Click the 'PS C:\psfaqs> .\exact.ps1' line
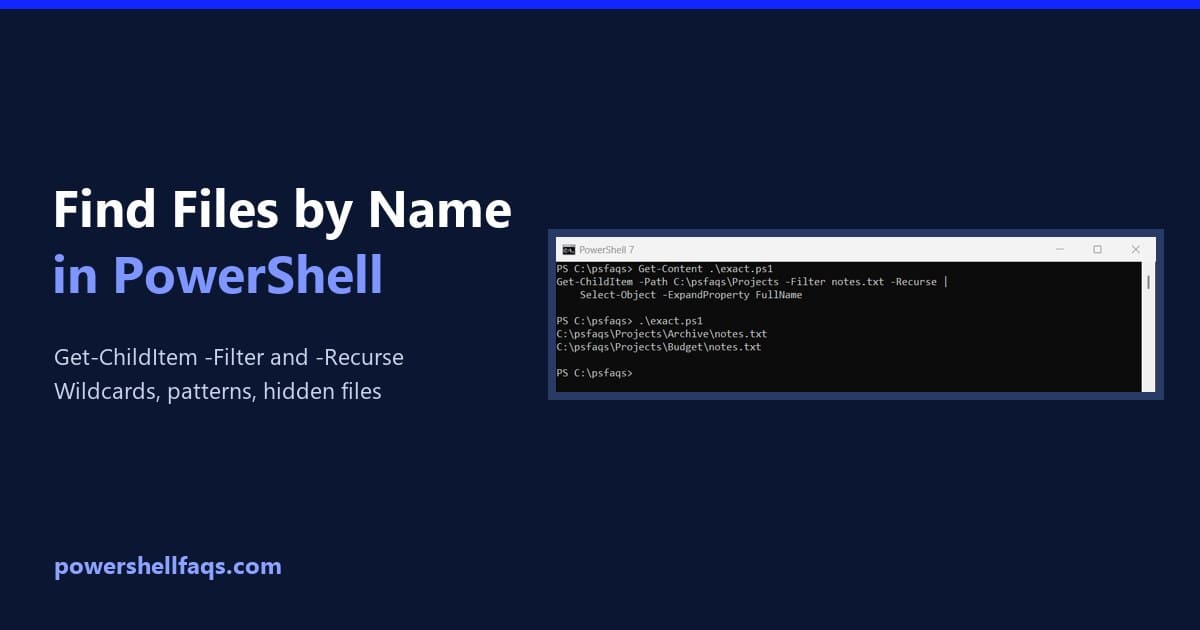The width and height of the screenshot is (1200, 630). tap(630, 321)
